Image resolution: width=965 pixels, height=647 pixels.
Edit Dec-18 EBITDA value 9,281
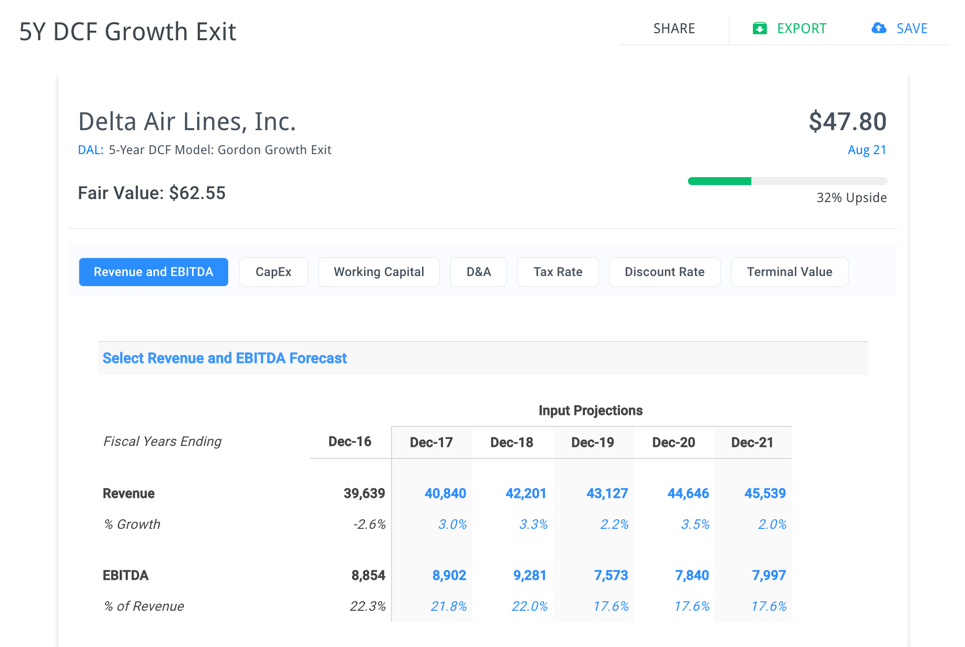pyautogui.click(x=530, y=576)
